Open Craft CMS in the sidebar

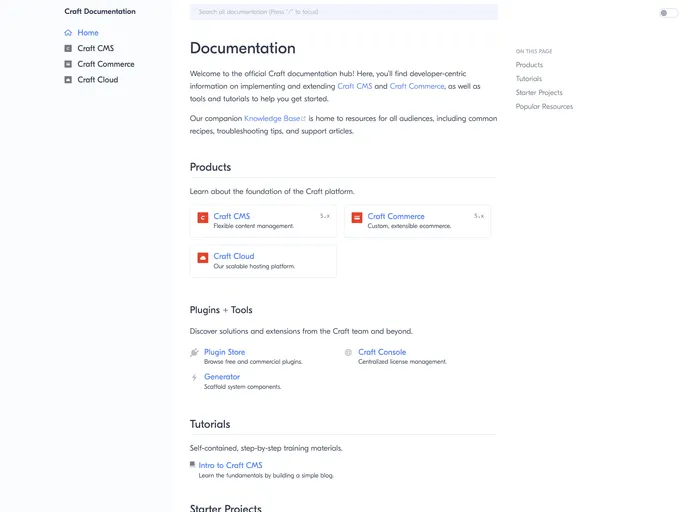[x=96, y=48]
